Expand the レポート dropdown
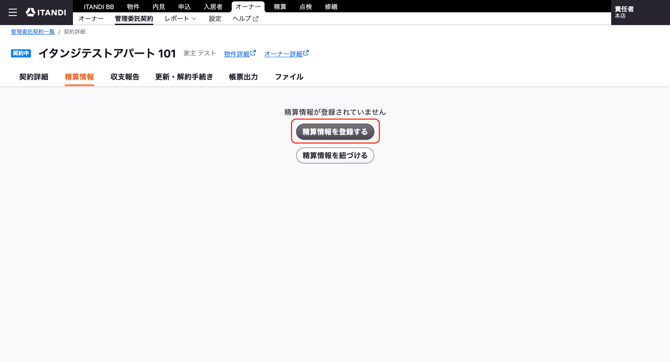 (x=180, y=19)
